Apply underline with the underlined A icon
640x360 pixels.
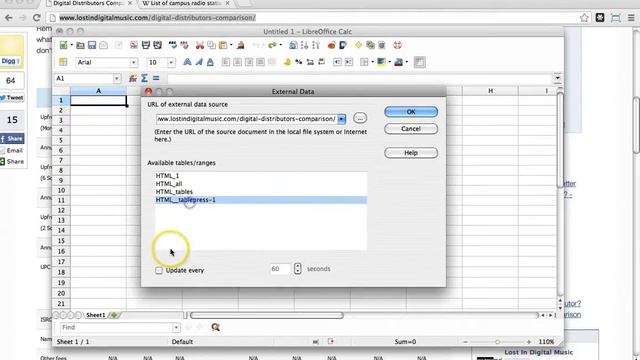click(x=210, y=62)
